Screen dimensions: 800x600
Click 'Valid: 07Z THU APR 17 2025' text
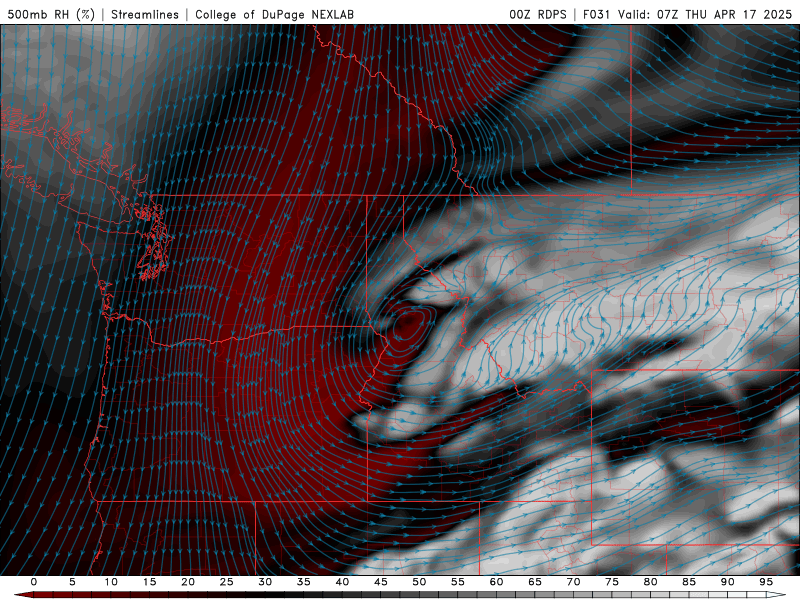705,14
